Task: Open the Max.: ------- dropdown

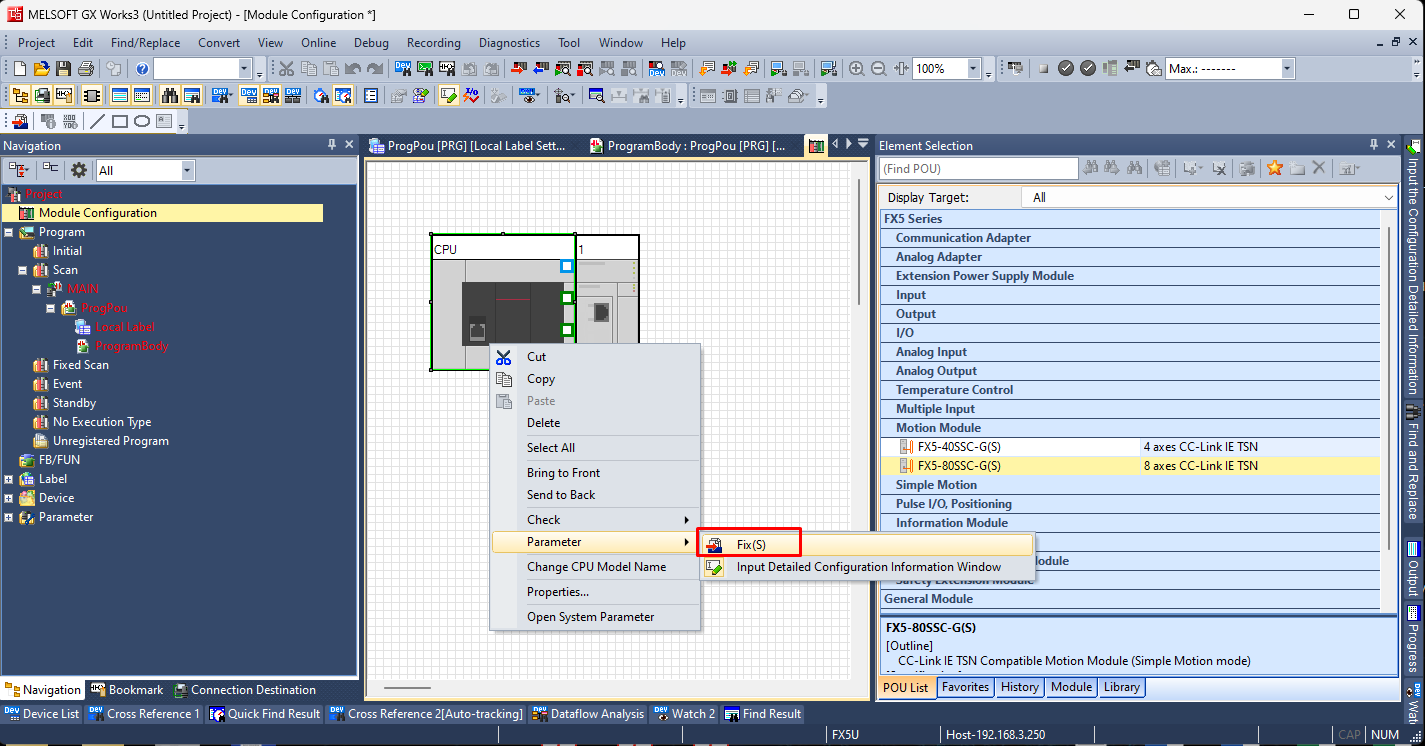Action: [1287, 69]
